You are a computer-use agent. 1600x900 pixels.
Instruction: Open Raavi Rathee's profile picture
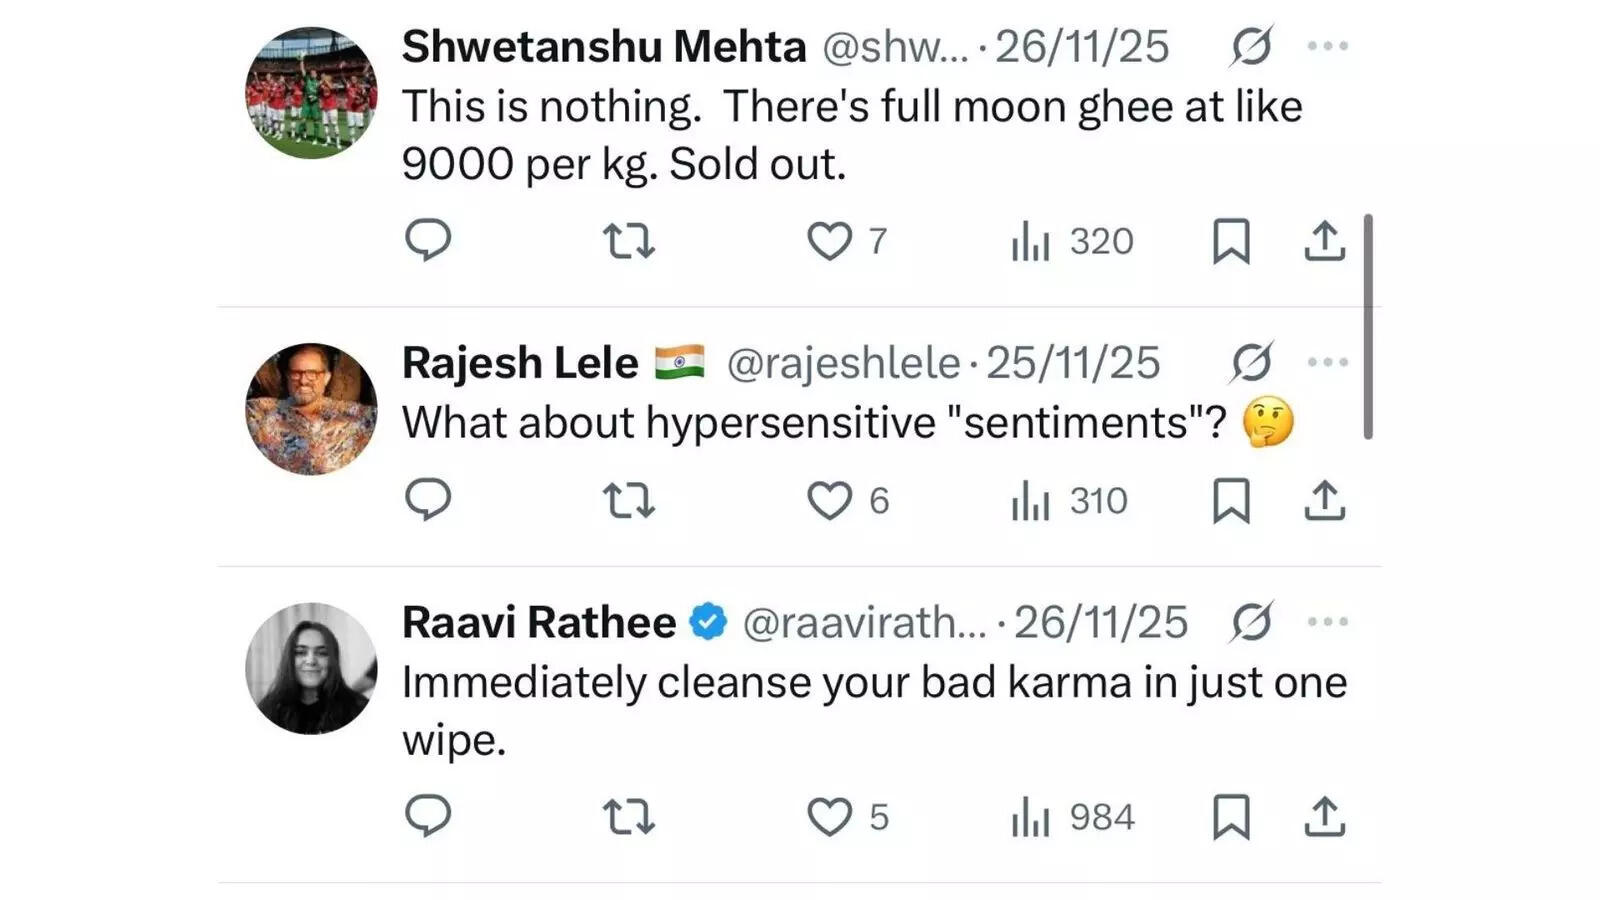click(x=311, y=668)
